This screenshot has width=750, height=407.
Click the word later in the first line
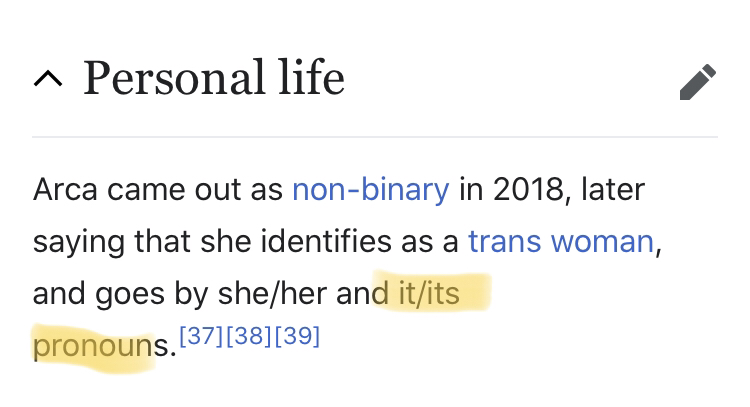click(x=612, y=189)
